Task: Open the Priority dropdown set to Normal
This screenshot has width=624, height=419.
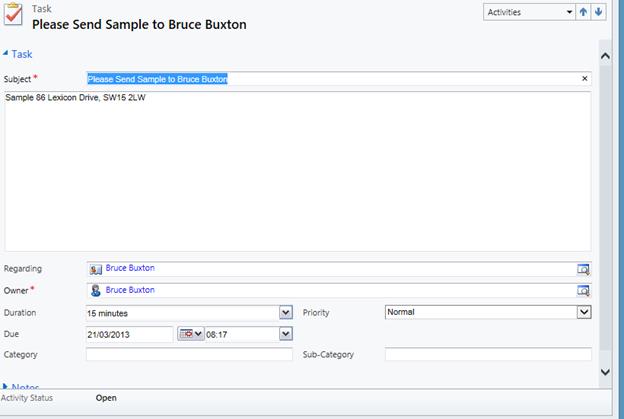Action: (x=584, y=312)
